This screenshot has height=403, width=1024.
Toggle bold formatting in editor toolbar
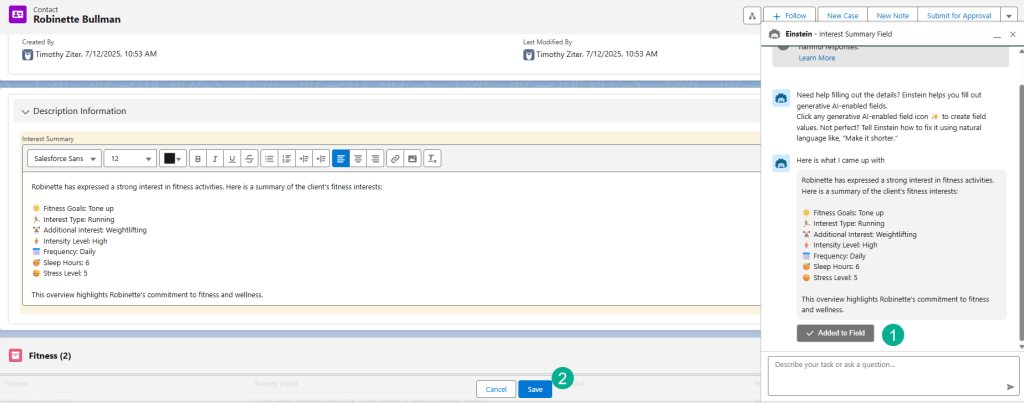click(x=198, y=158)
